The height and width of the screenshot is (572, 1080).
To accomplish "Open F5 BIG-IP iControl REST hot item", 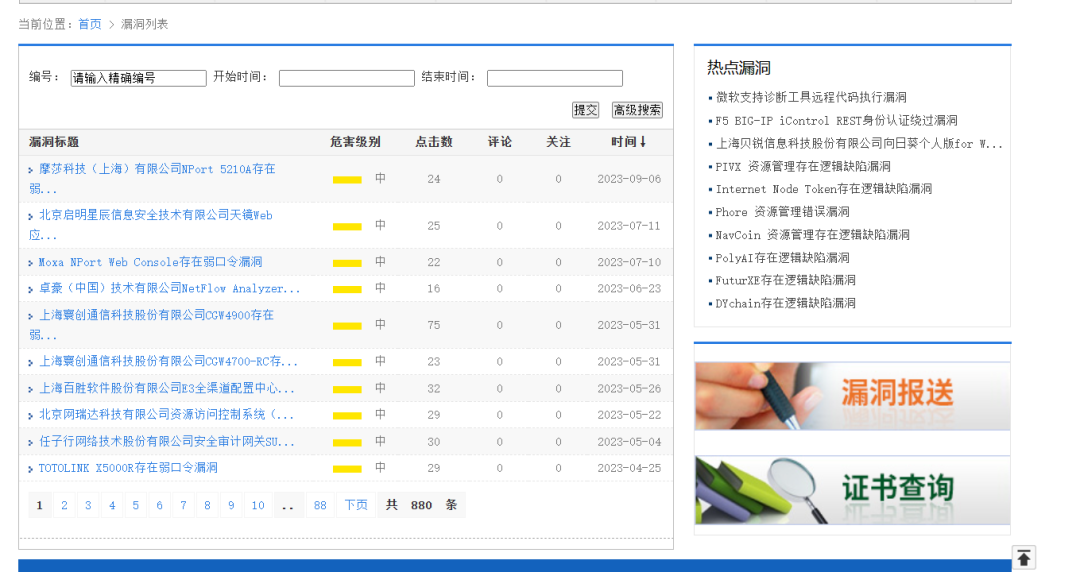I will coord(836,121).
